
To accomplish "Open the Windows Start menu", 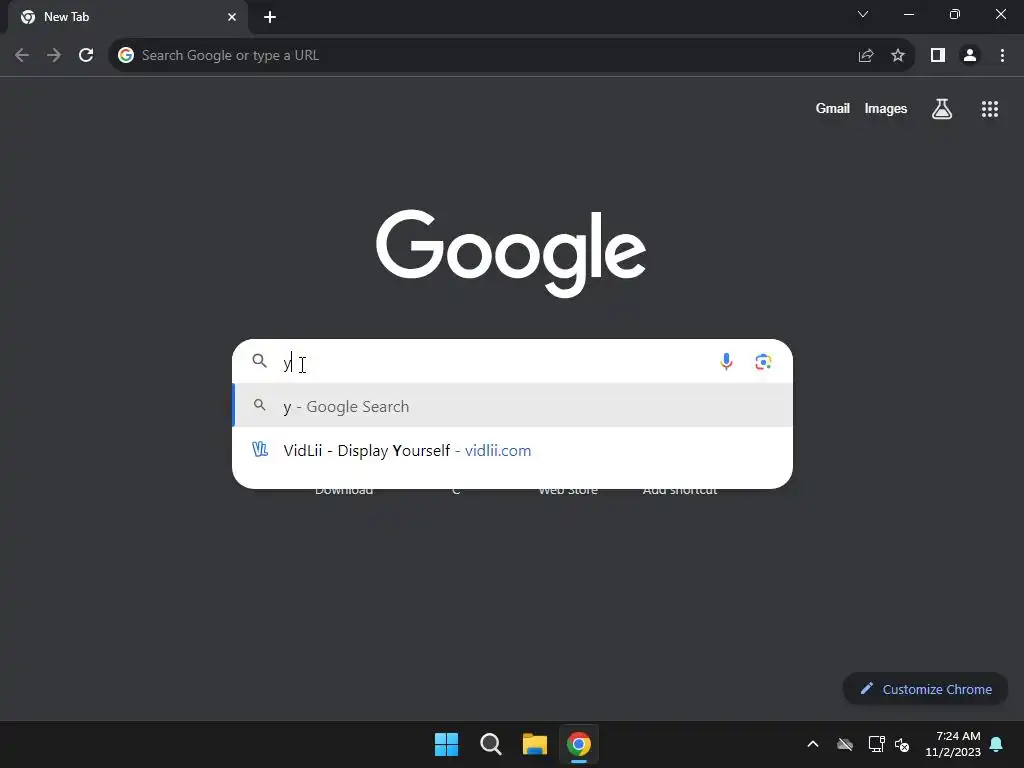I will (x=447, y=744).
